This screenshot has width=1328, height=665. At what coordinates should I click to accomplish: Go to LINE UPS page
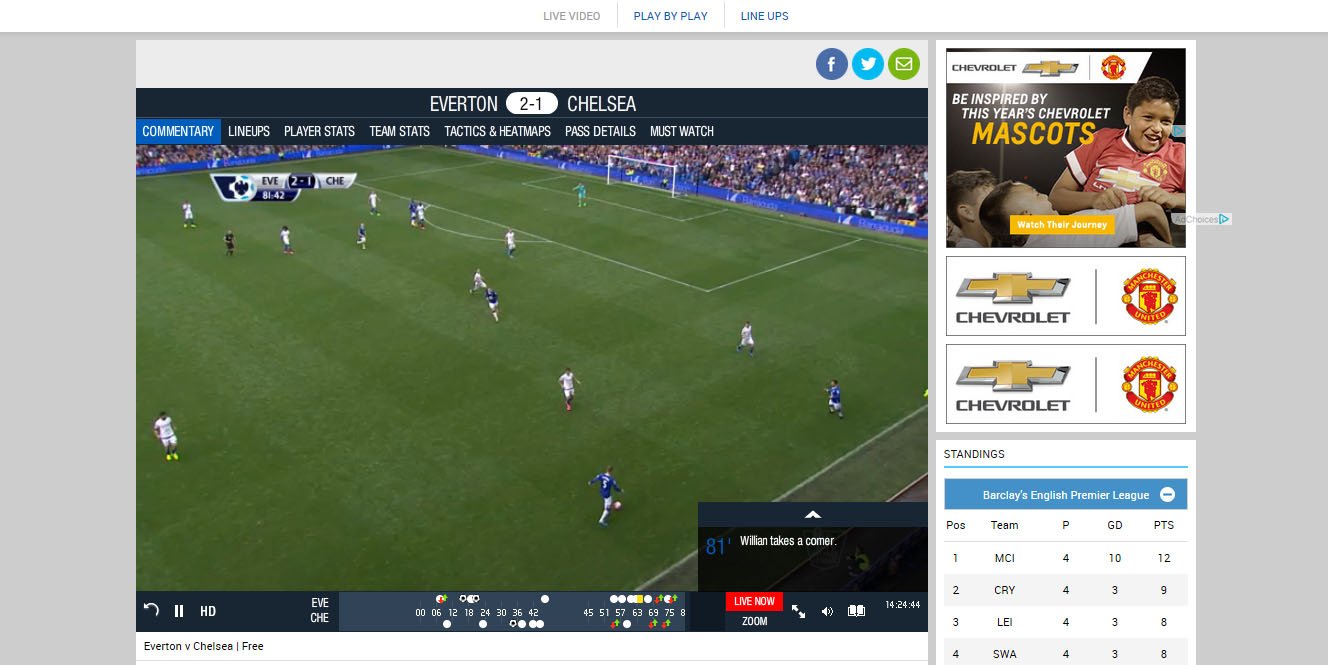(764, 16)
